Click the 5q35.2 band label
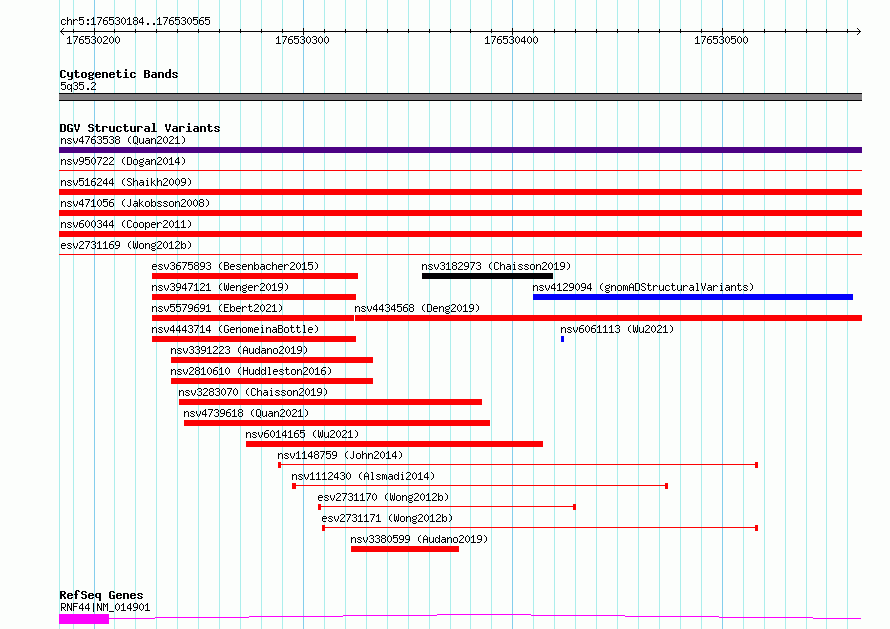The width and height of the screenshot is (890, 629). tap(78, 86)
